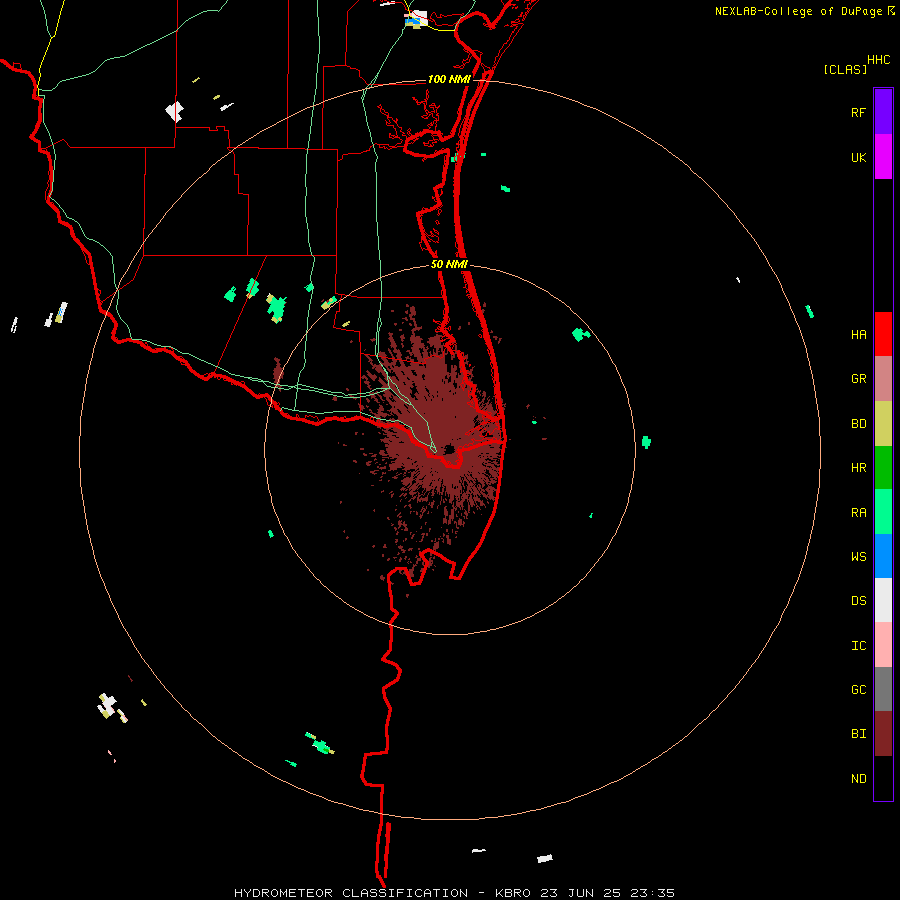The image size is (900, 900).
Task: Click the [CLAS] units label
Action: [x=845, y=69]
